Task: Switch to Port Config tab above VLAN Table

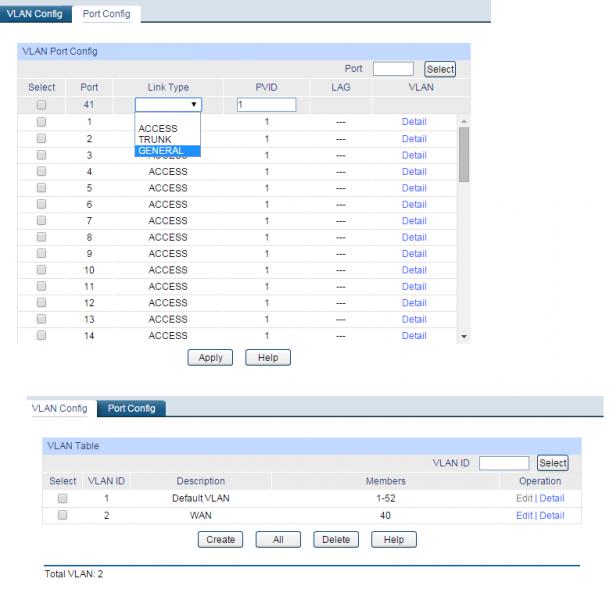Action: pos(131,408)
